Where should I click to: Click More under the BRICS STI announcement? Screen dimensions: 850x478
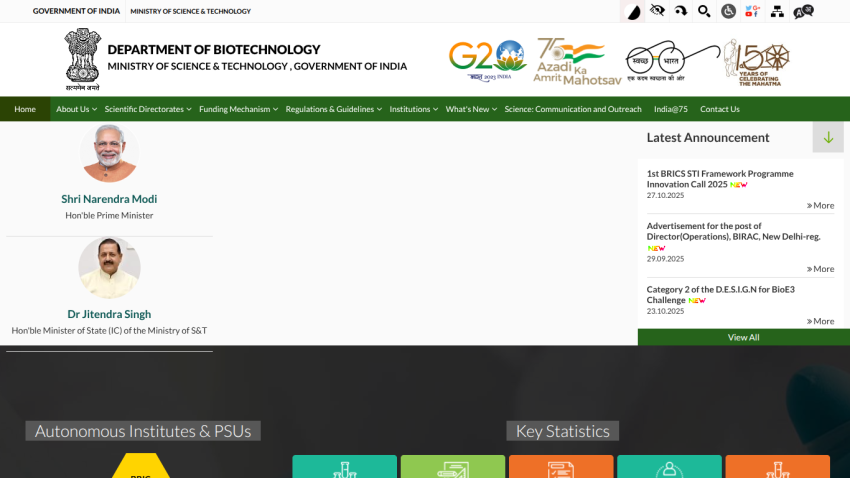click(x=820, y=205)
